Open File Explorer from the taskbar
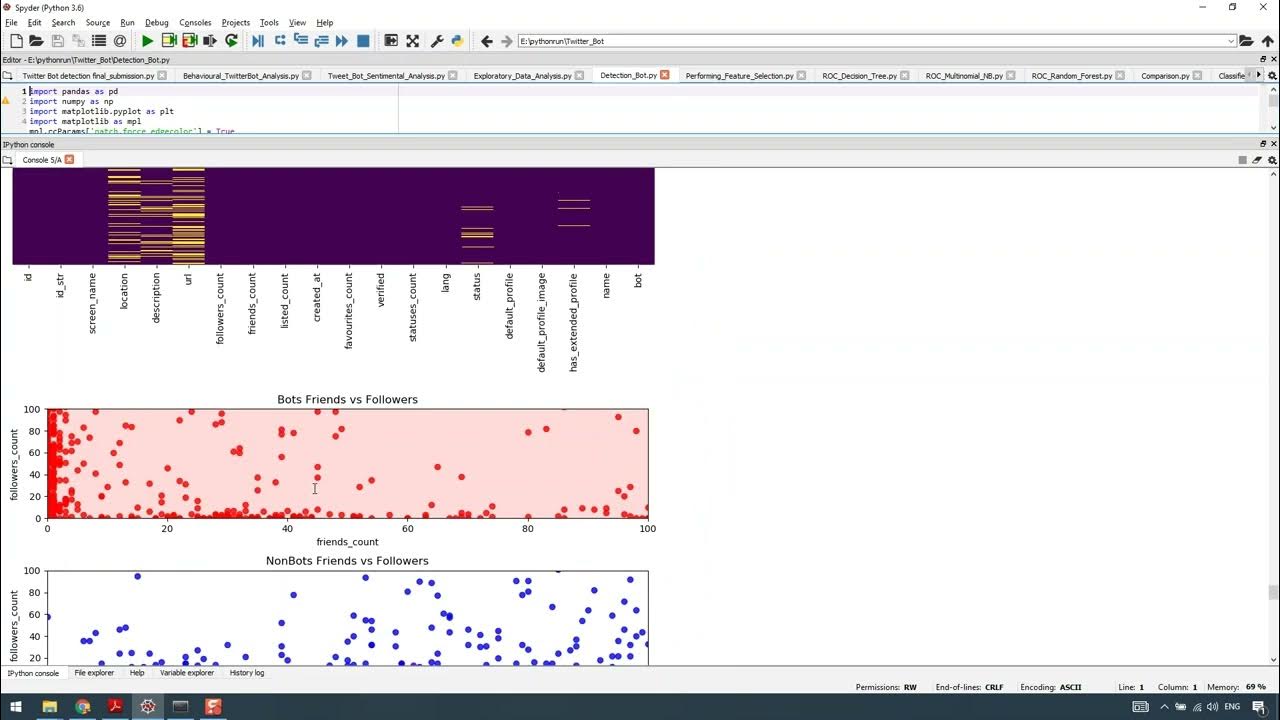The width and height of the screenshot is (1280, 720). [x=49, y=706]
